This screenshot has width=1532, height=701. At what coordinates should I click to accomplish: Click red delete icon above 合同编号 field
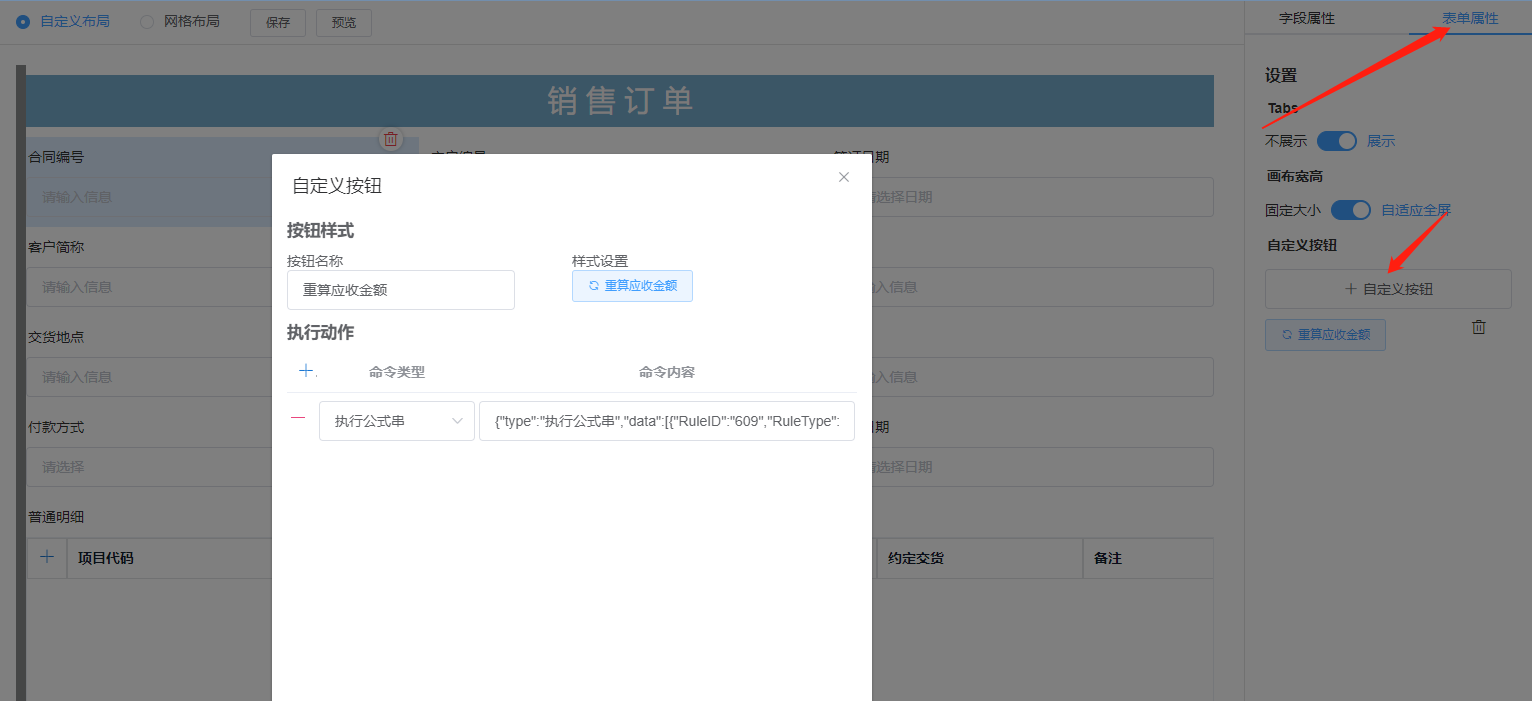pos(391,139)
